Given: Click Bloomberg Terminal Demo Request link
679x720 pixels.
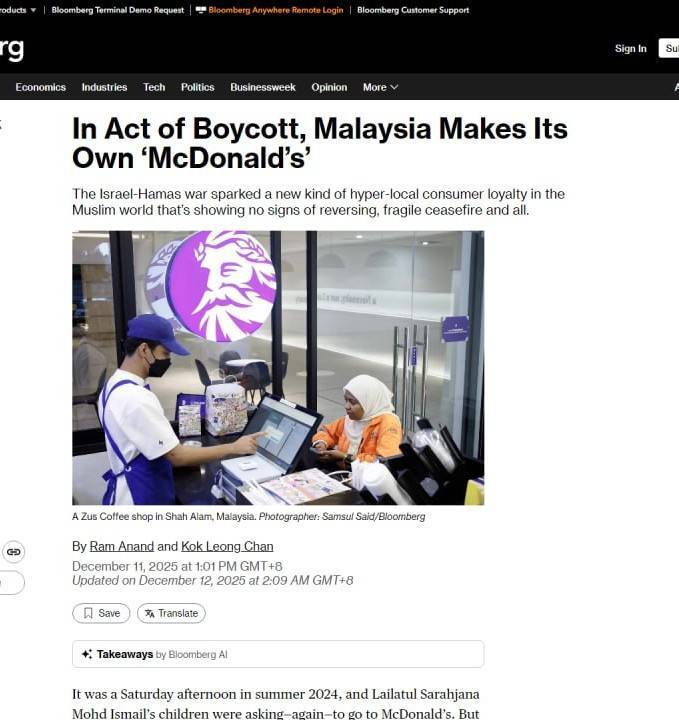Looking at the screenshot, I should pos(118,10).
